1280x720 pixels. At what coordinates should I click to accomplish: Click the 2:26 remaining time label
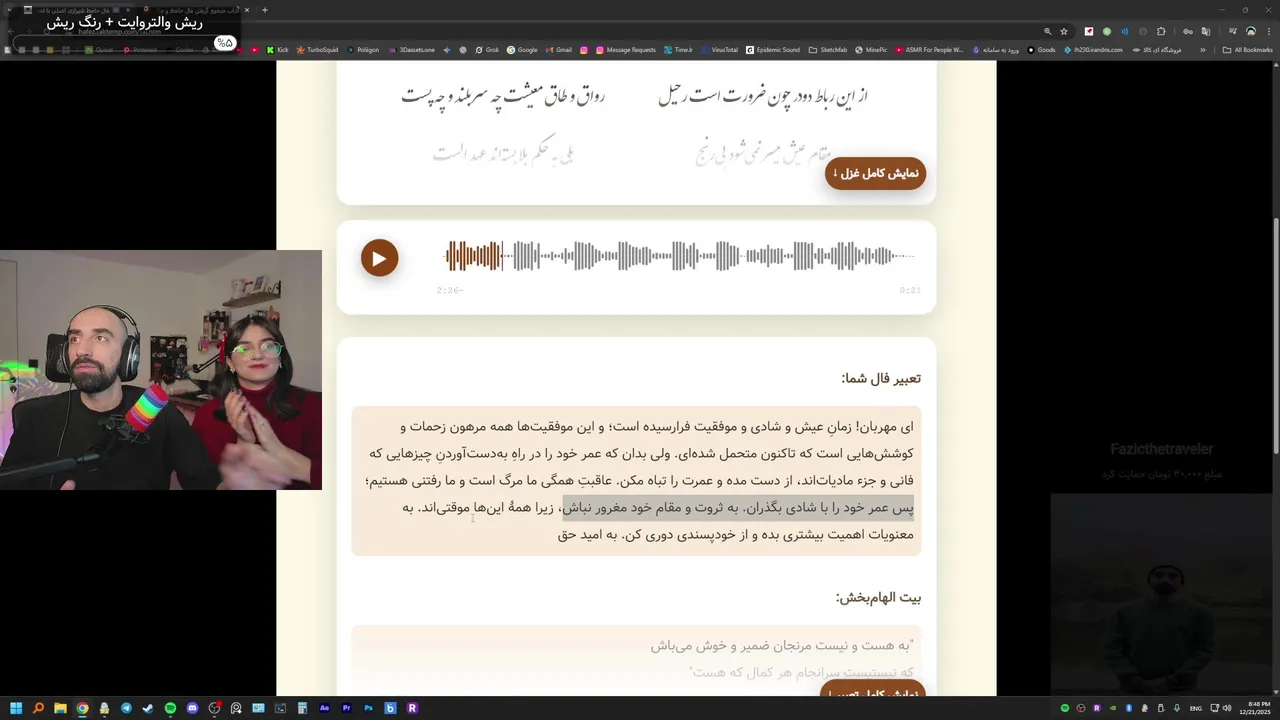click(x=449, y=290)
